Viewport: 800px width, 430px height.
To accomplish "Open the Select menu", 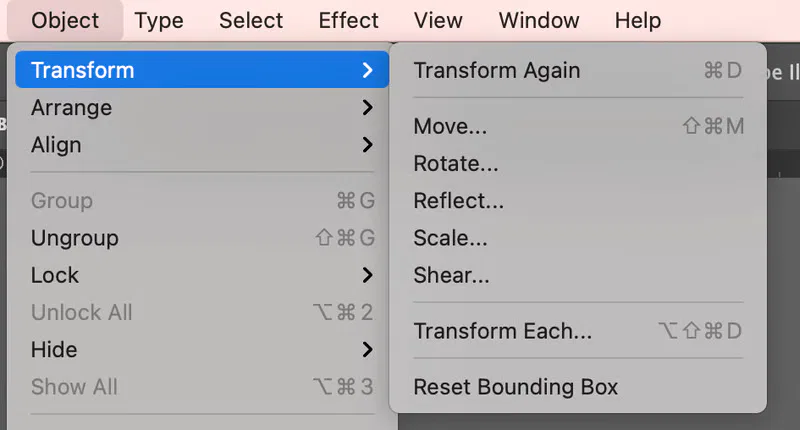I will (251, 21).
